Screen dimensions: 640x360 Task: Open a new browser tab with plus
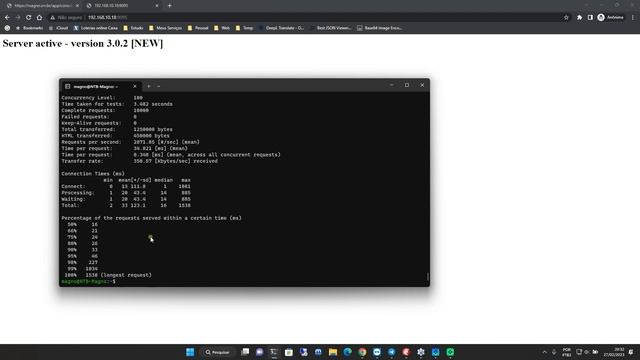[169, 6]
